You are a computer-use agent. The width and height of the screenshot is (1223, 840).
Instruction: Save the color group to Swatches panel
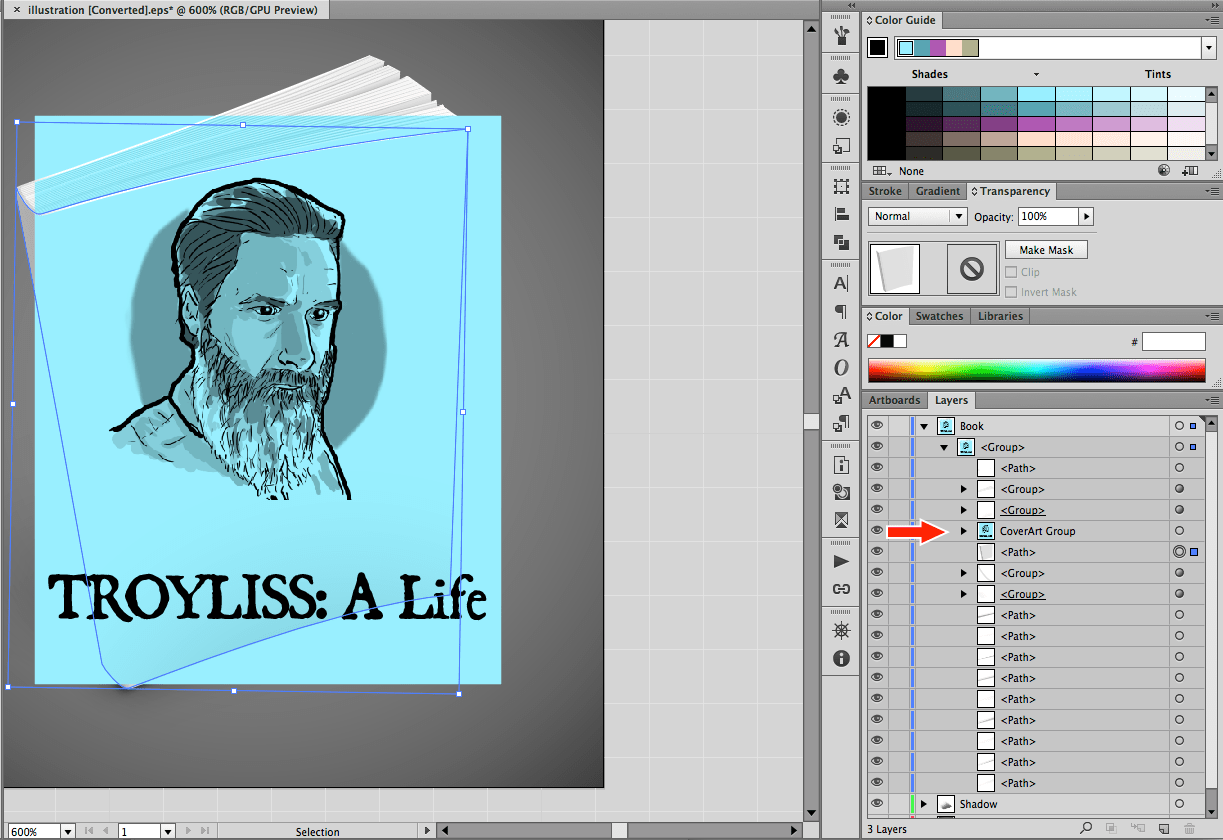click(x=1190, y=170)
